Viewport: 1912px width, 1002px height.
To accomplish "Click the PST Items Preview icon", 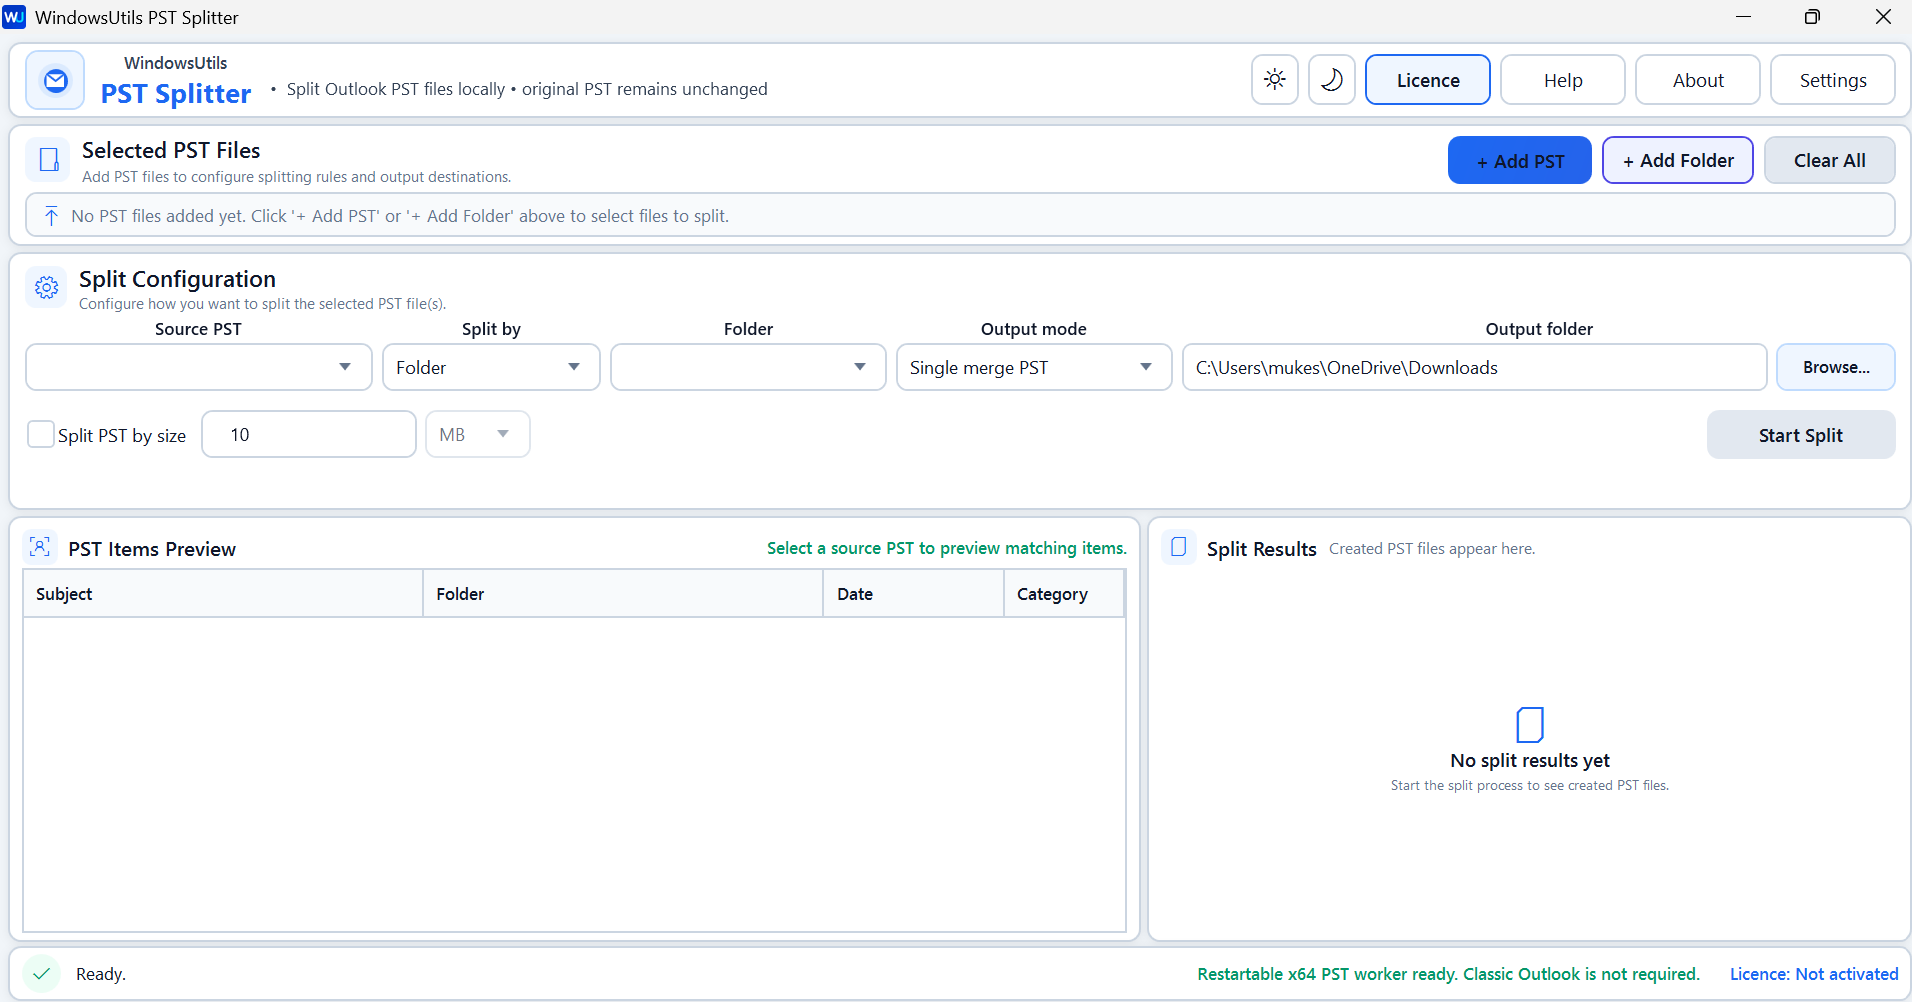I will pyautogui.click(x=40, y=547).
